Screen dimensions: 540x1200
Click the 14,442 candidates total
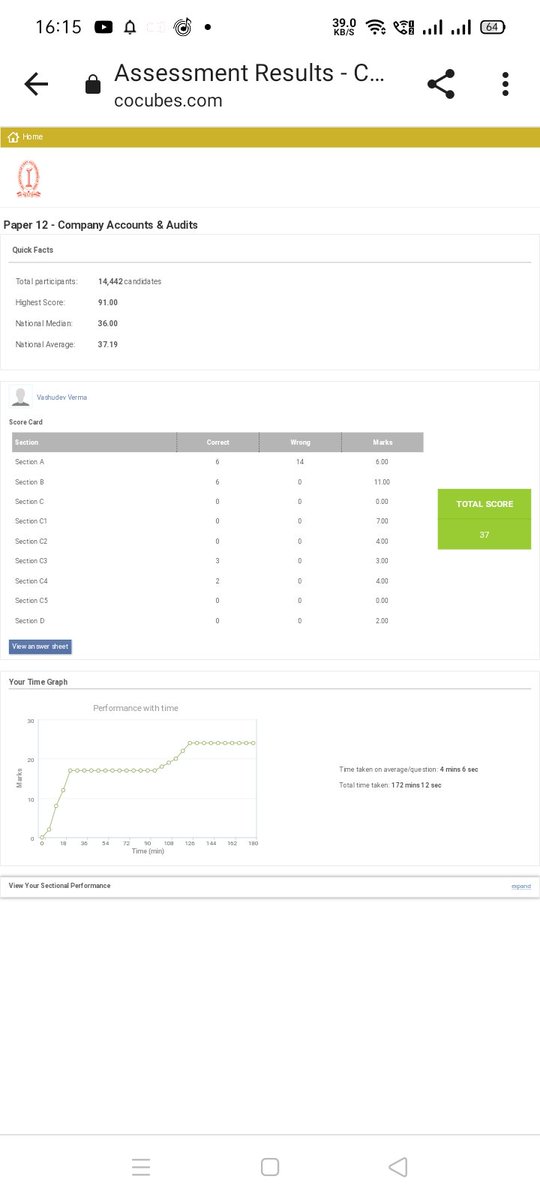pyautogui.click(x=130, y=281)
